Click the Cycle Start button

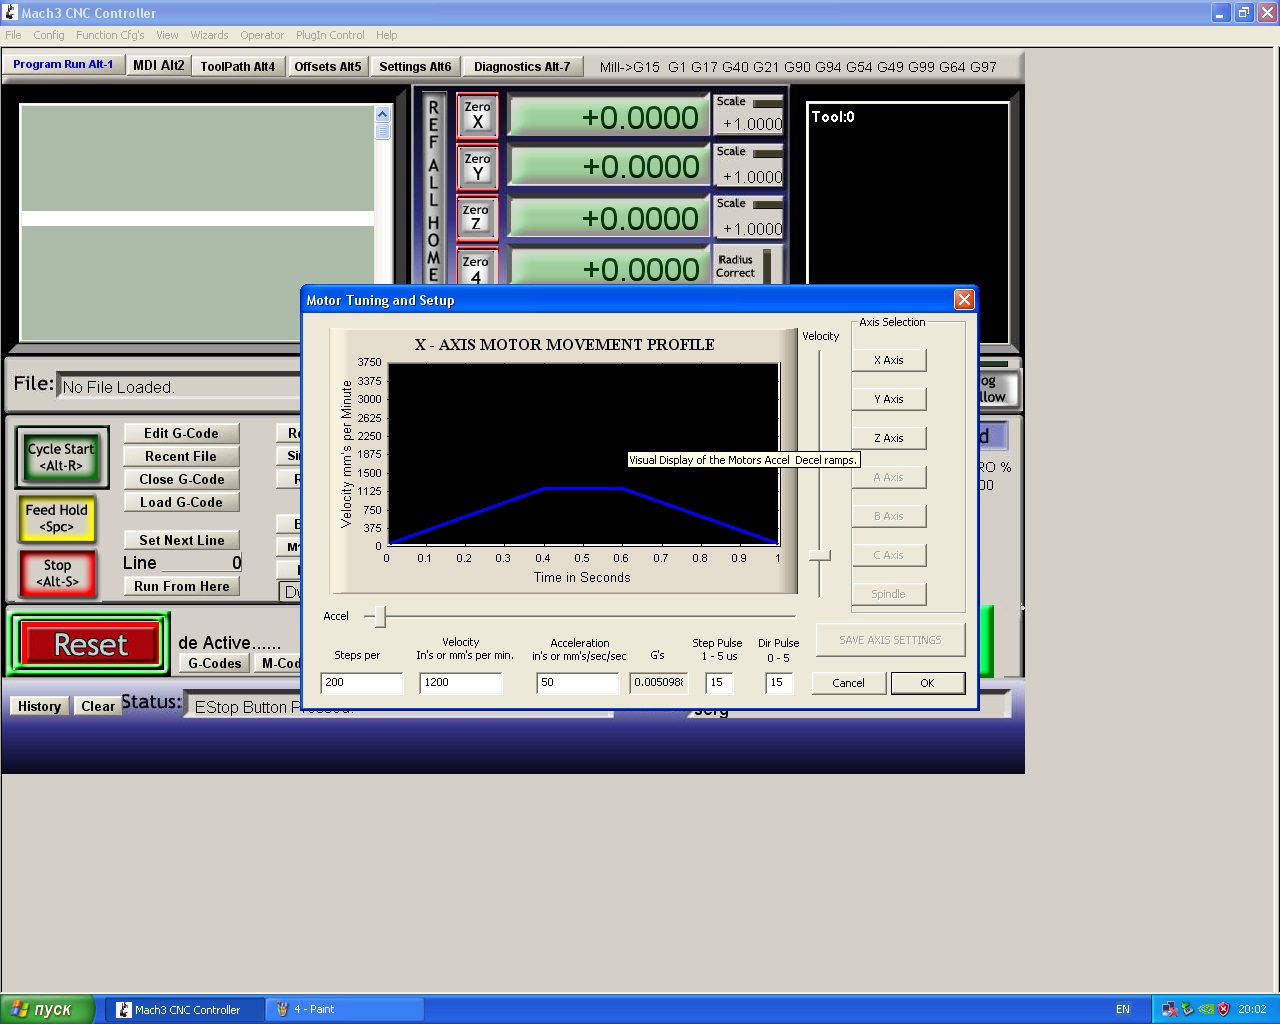point(61,457)
